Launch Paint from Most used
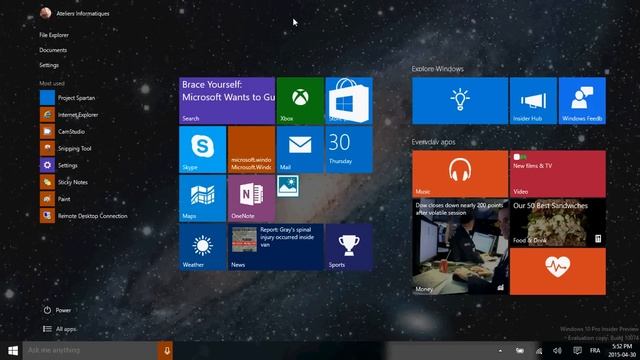Image resolution: width=640 pixels, height=360 pixels. (56, 199)
